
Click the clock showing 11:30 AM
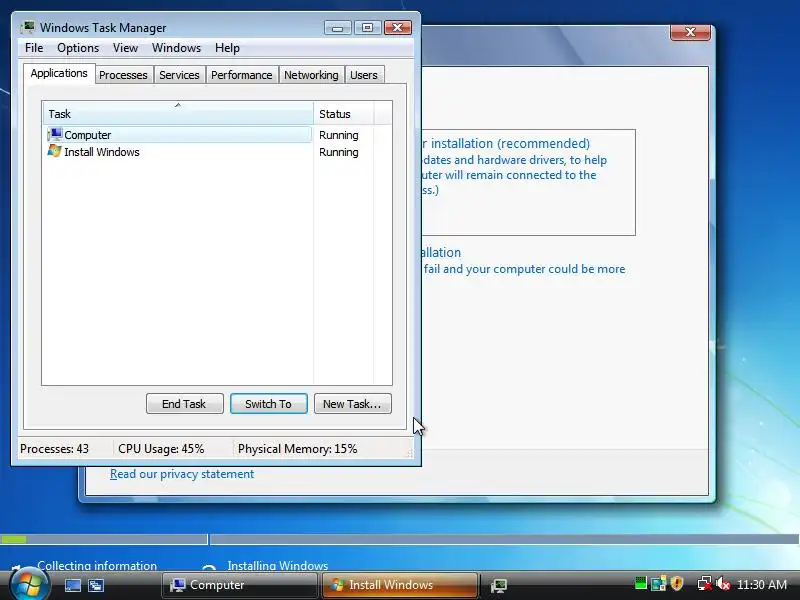click(762, 584)
